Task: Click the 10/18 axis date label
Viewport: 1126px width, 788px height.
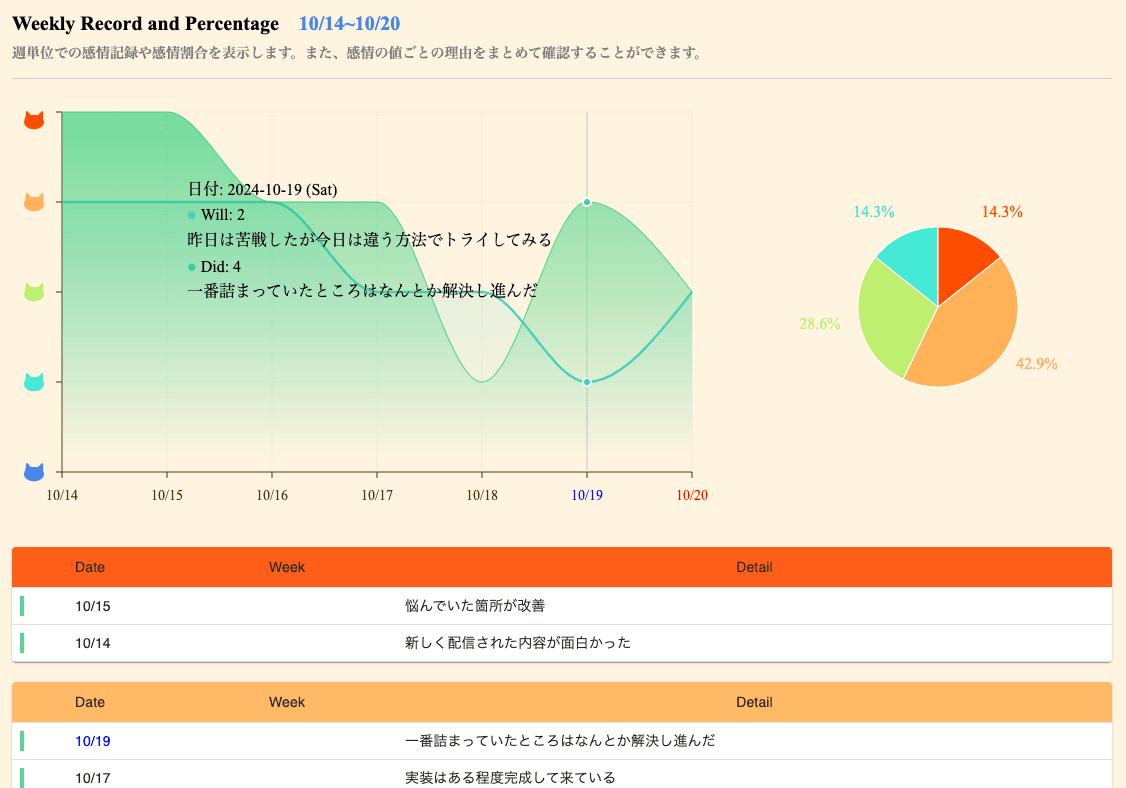Action: [x=482, y=495]
